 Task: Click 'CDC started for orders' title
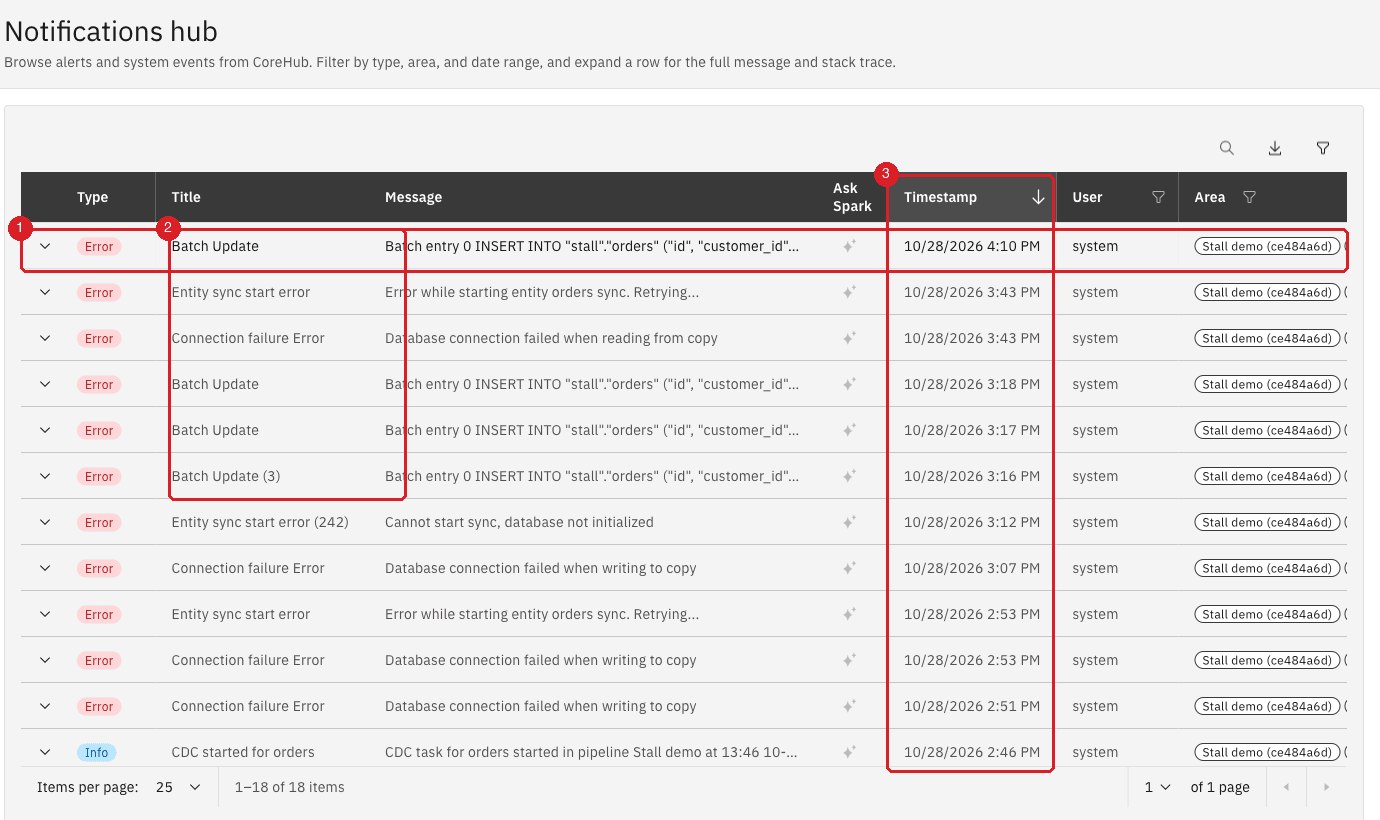243,752
